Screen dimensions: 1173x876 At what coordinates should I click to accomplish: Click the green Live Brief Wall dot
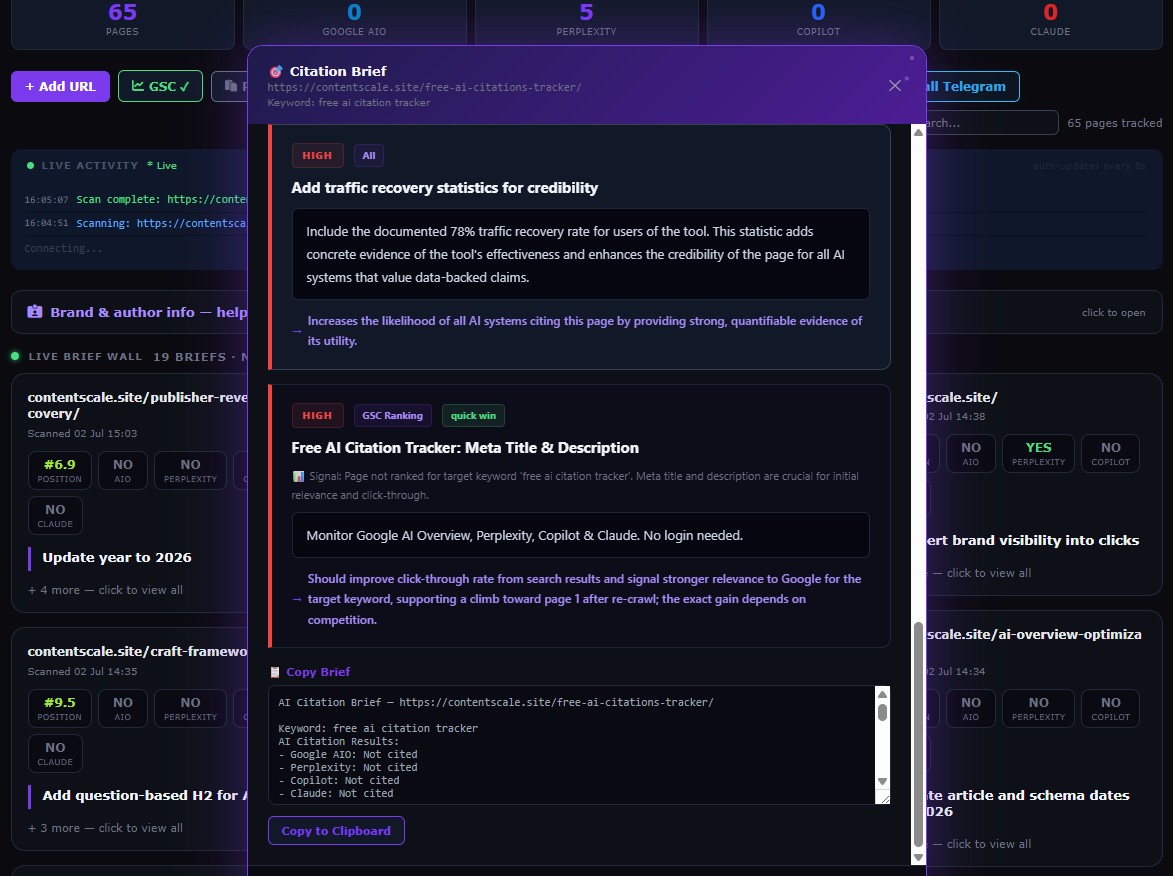pyautogui.click(x=15, y=356)
